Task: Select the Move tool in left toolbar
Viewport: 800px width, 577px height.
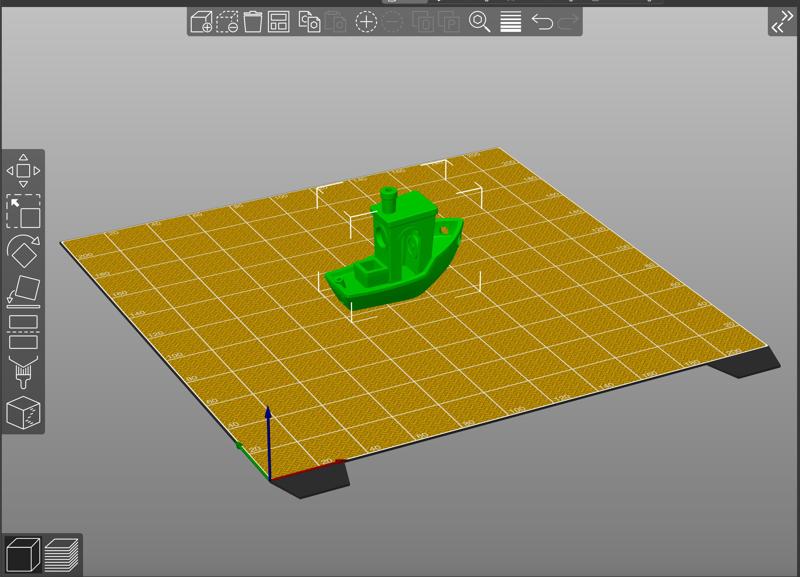Action: point(23,171)
